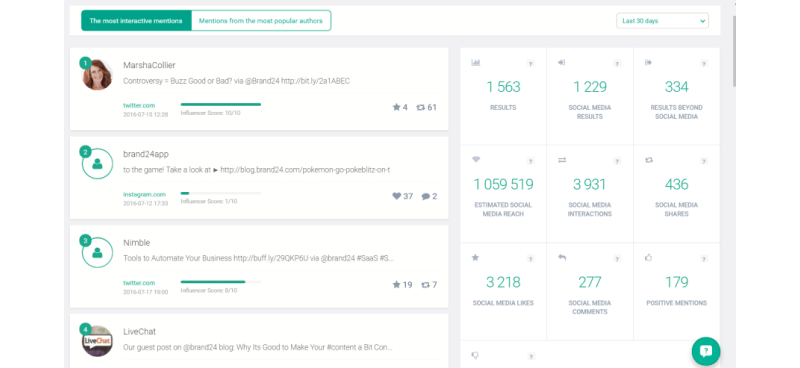The image size is (800, 368).
Task: Switch to Mentions from the most popular authors
Action: point(261,21)
